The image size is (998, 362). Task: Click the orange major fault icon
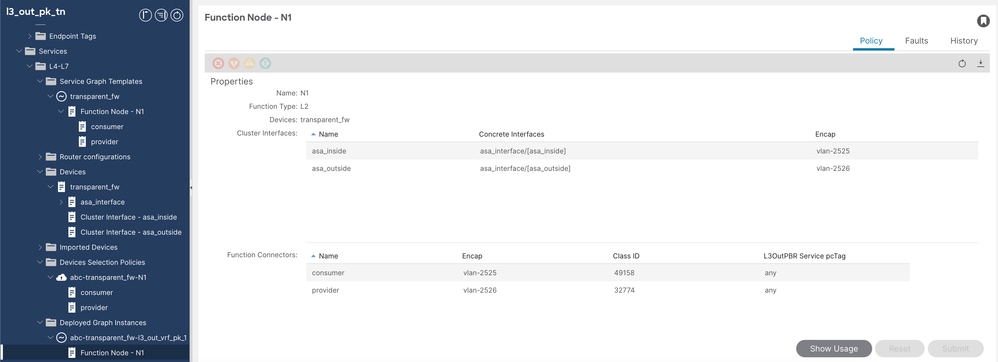(x=234, y=63)
